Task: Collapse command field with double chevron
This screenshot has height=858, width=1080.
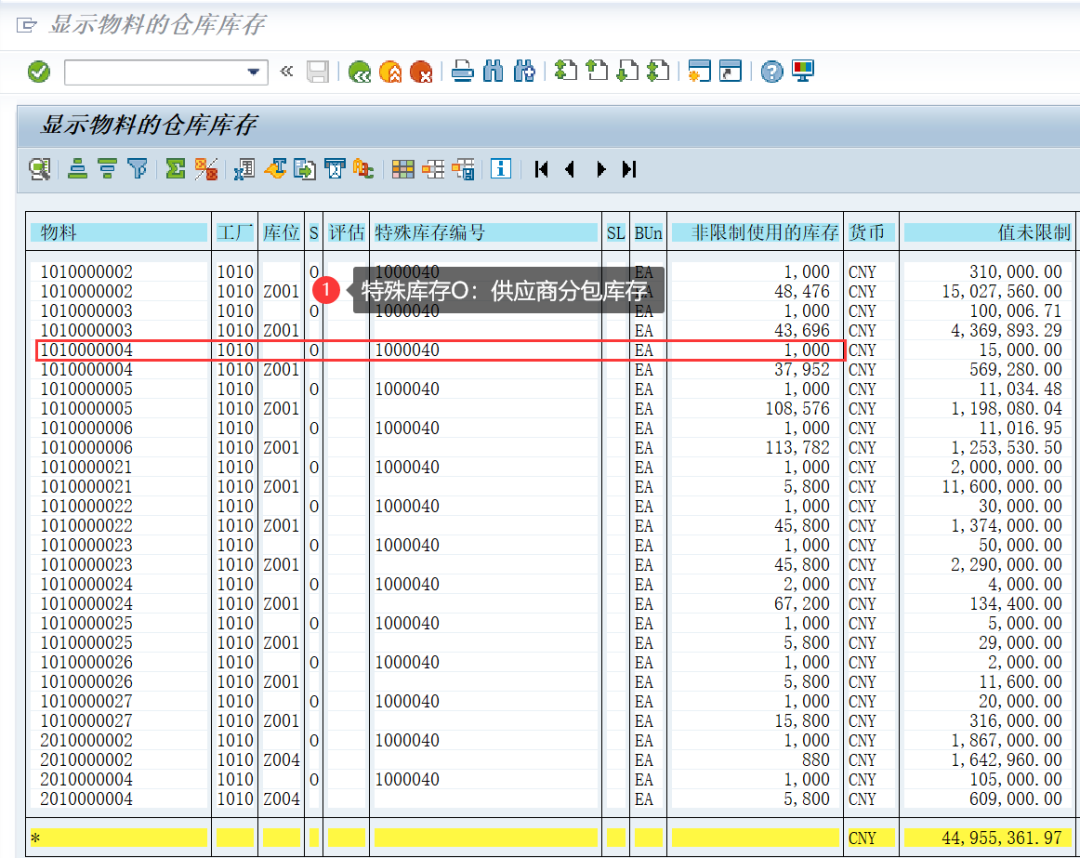Action: click(x=287, y=72)
